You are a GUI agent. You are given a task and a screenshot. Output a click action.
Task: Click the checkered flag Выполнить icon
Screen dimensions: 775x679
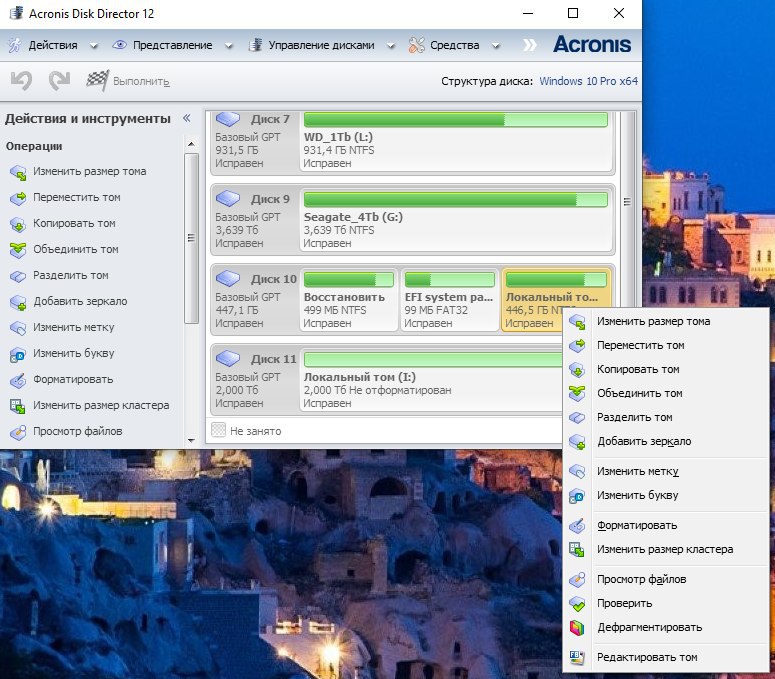97,81
